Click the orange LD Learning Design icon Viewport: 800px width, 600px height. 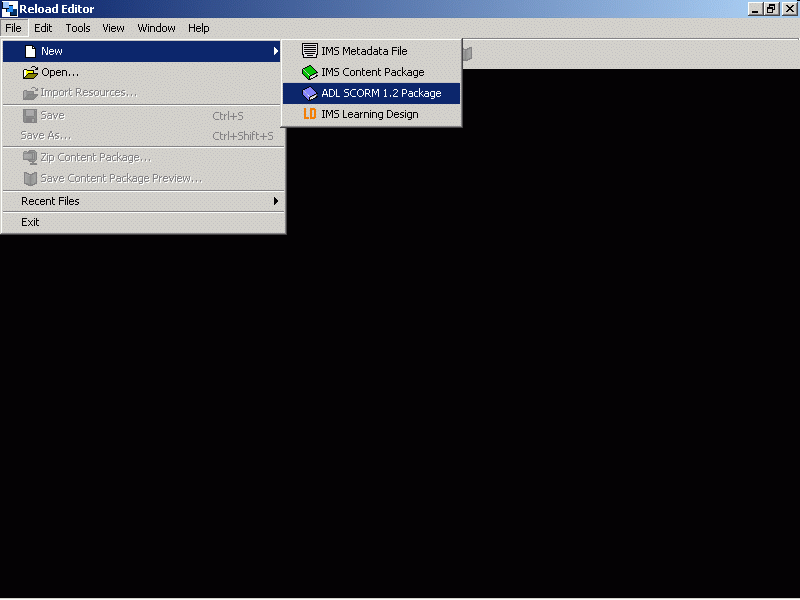(310, 114)
